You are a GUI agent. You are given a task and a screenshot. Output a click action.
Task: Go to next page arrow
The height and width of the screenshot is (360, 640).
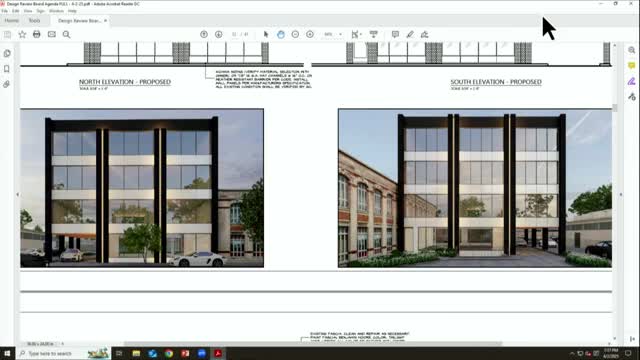[x=219, y=35]
